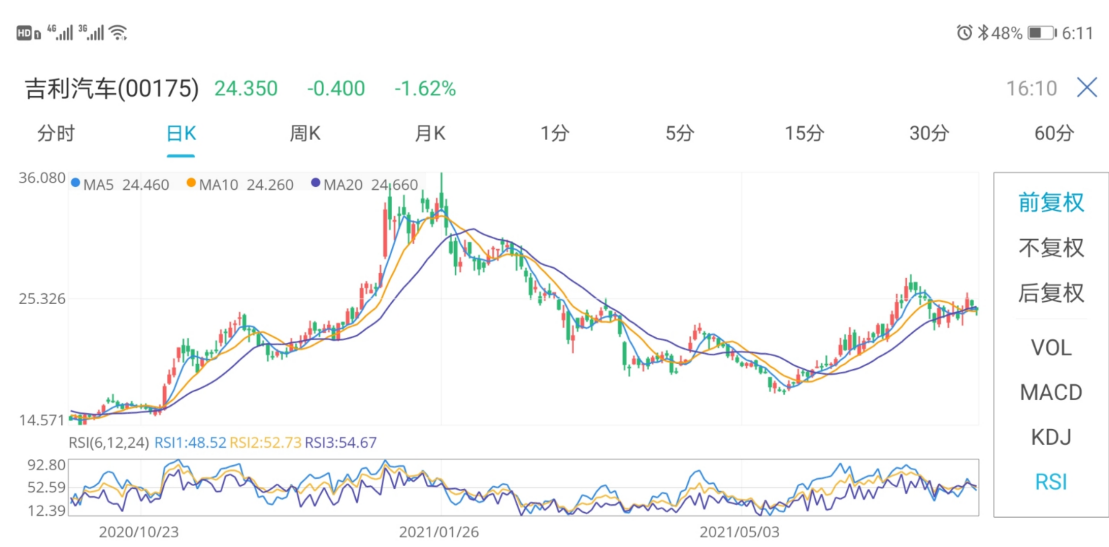
Task: Tap the 3G signal strength icon
Action: [91, 32]
